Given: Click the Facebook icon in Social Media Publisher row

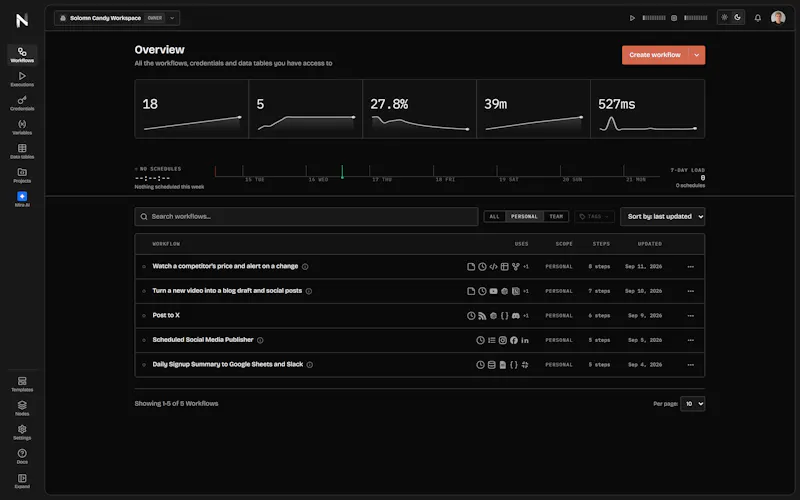Looking at the screenshot, I should (514, 340).
